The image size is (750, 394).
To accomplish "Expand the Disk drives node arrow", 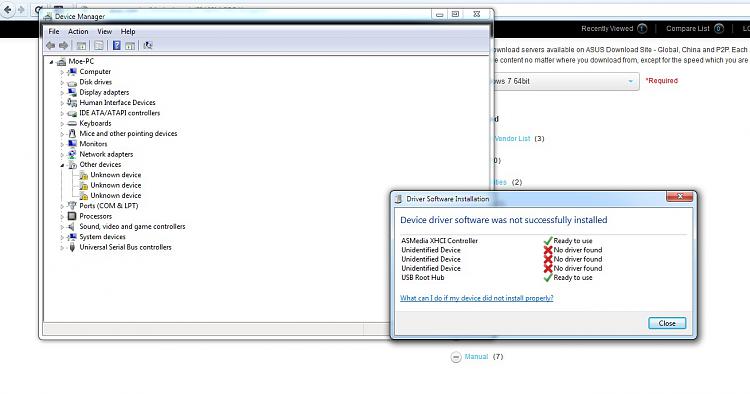I will (x=62, y=83).
